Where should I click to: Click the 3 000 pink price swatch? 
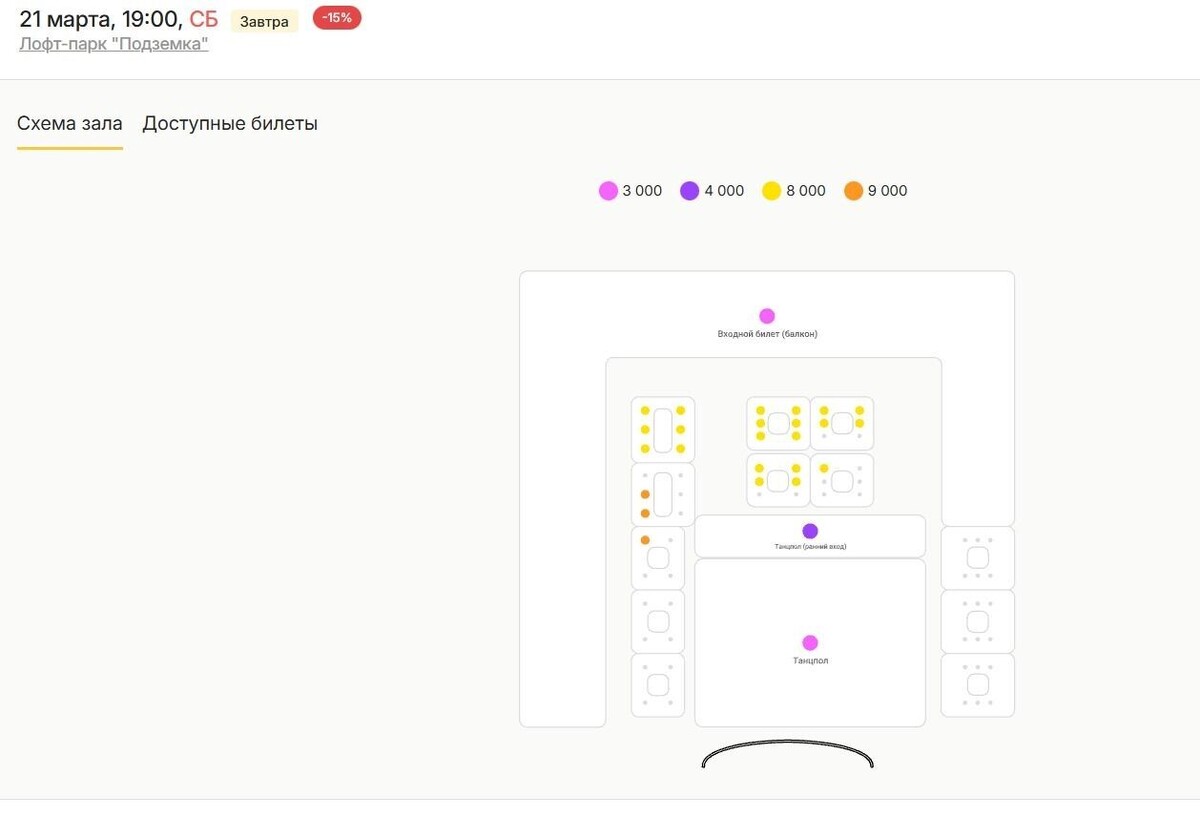pyautogui.click(x=608, y=191)
